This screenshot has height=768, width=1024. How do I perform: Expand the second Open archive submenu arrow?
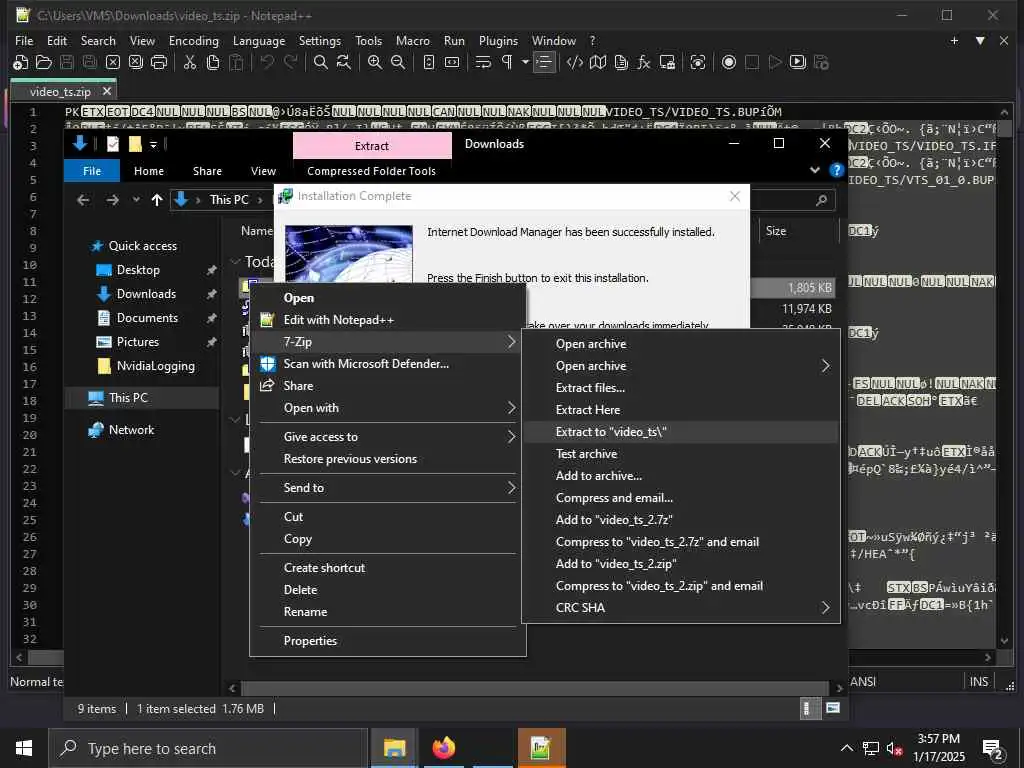tap(825, 366)
